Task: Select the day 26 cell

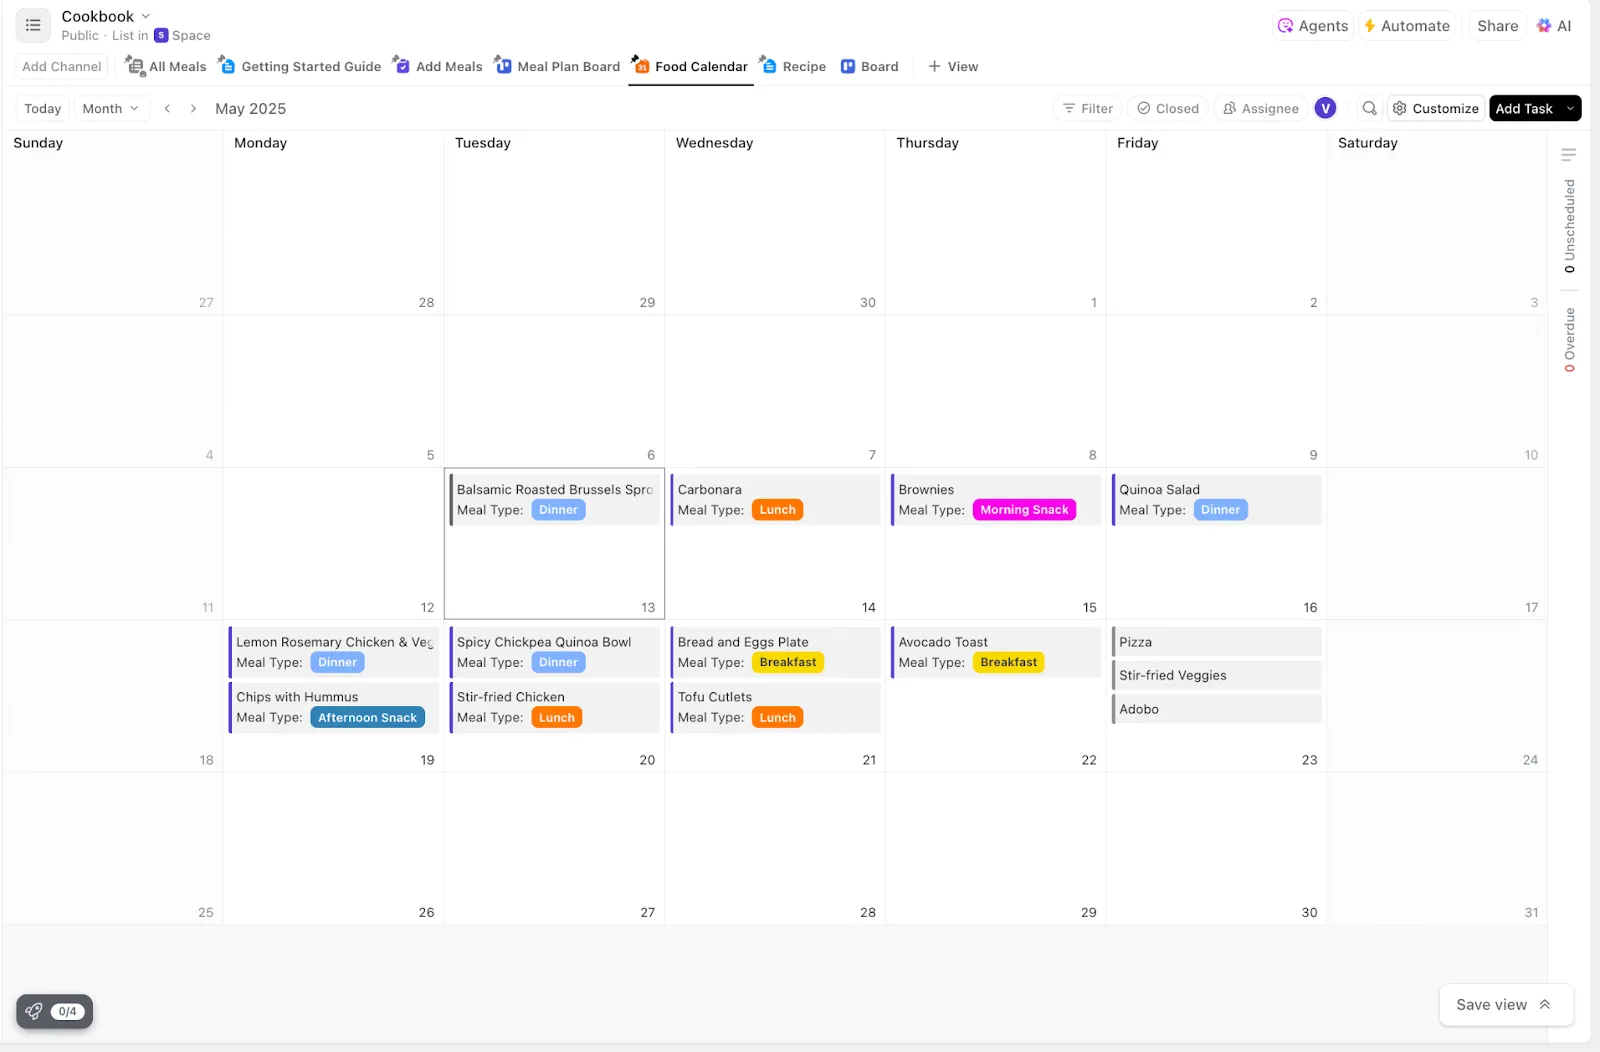Action: click(x=334, y=848)
